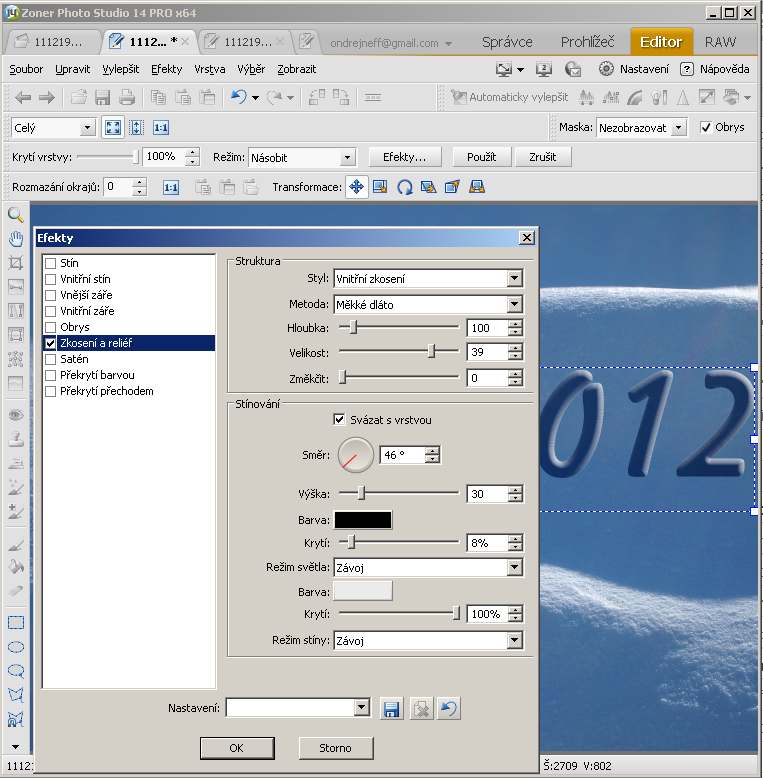Toggle the Obrys checkbox in toolbar
Screen dimensions: 763x778
pyautogui.click(x=706, y=128)
